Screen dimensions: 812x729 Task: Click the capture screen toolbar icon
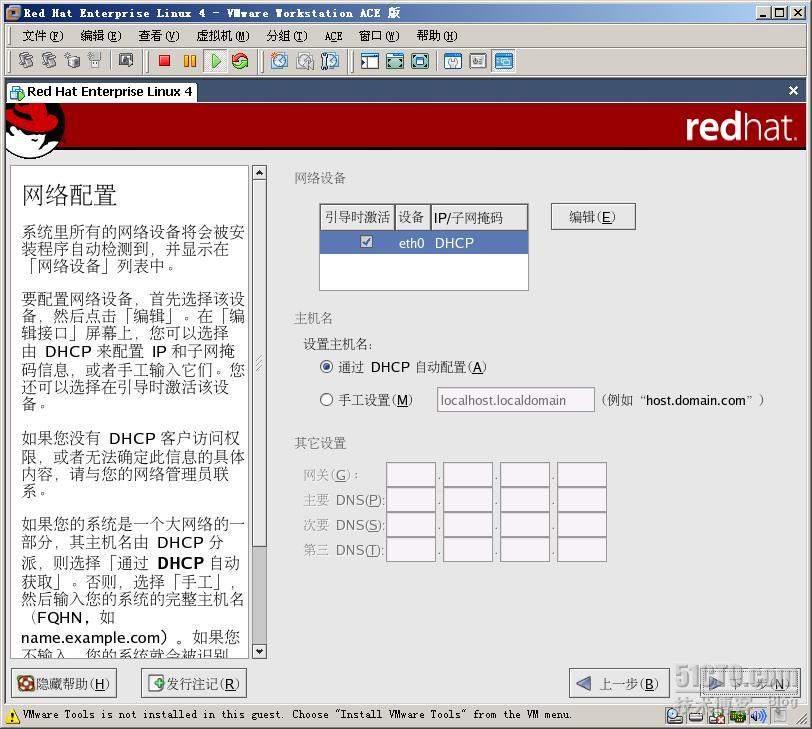point(126,61)
